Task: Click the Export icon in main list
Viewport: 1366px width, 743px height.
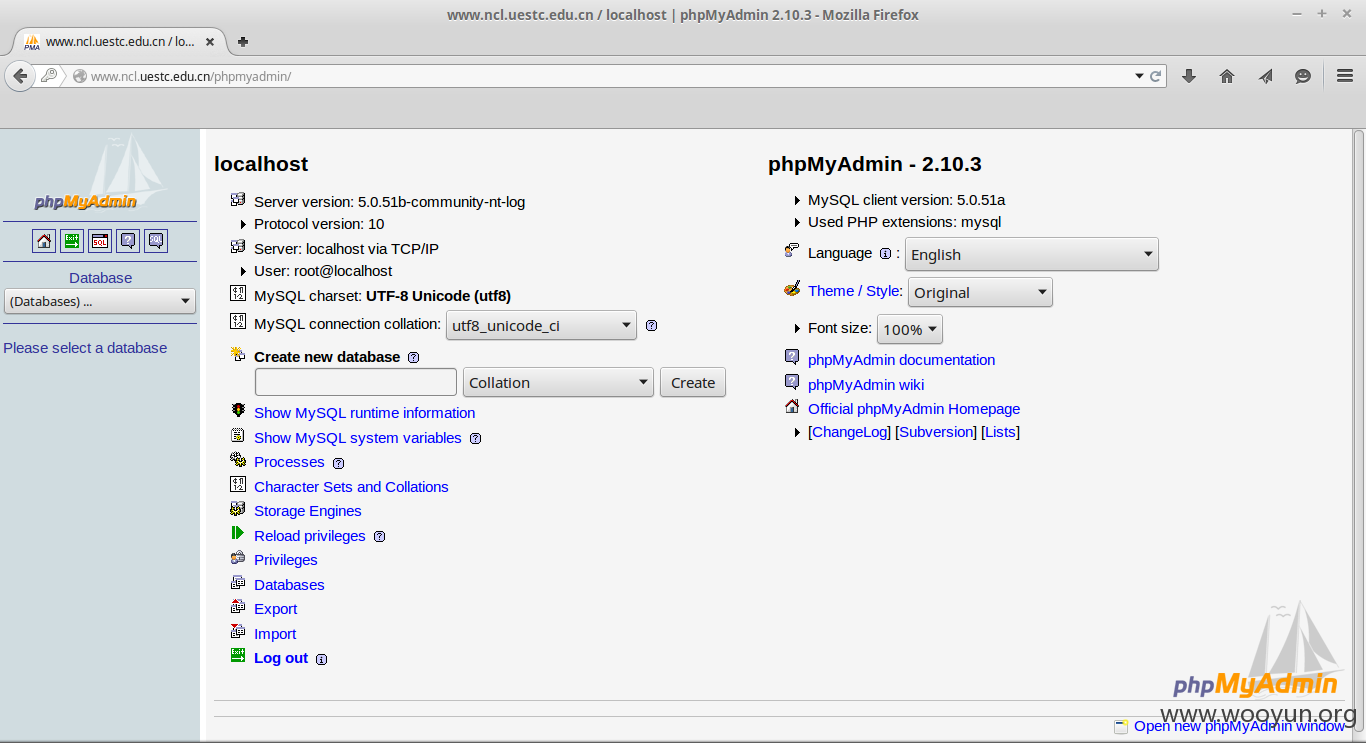Action: [238, 607]
